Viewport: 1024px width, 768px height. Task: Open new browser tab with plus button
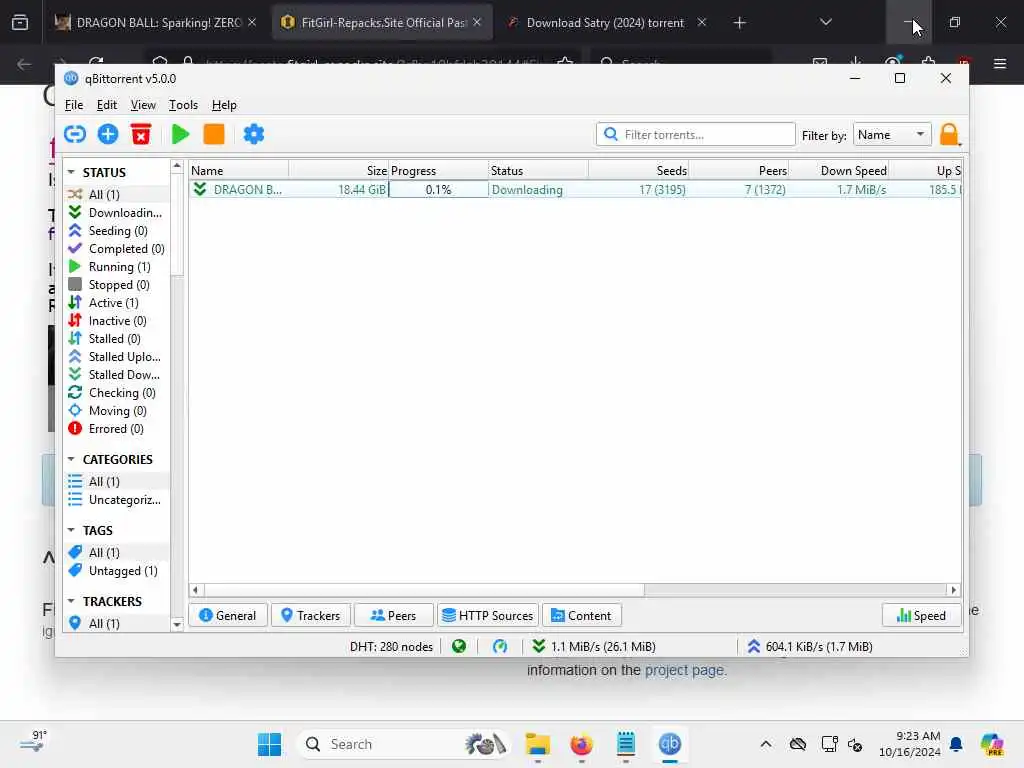[x=739, y=23]
